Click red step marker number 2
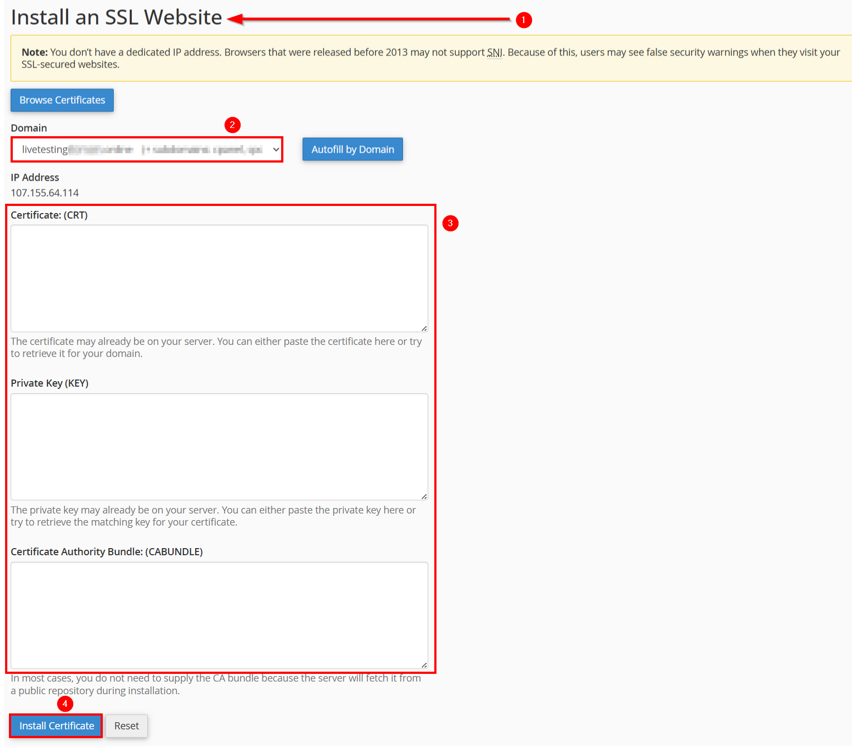The width and height of the screenshot is (852, 746). [232, 125]
